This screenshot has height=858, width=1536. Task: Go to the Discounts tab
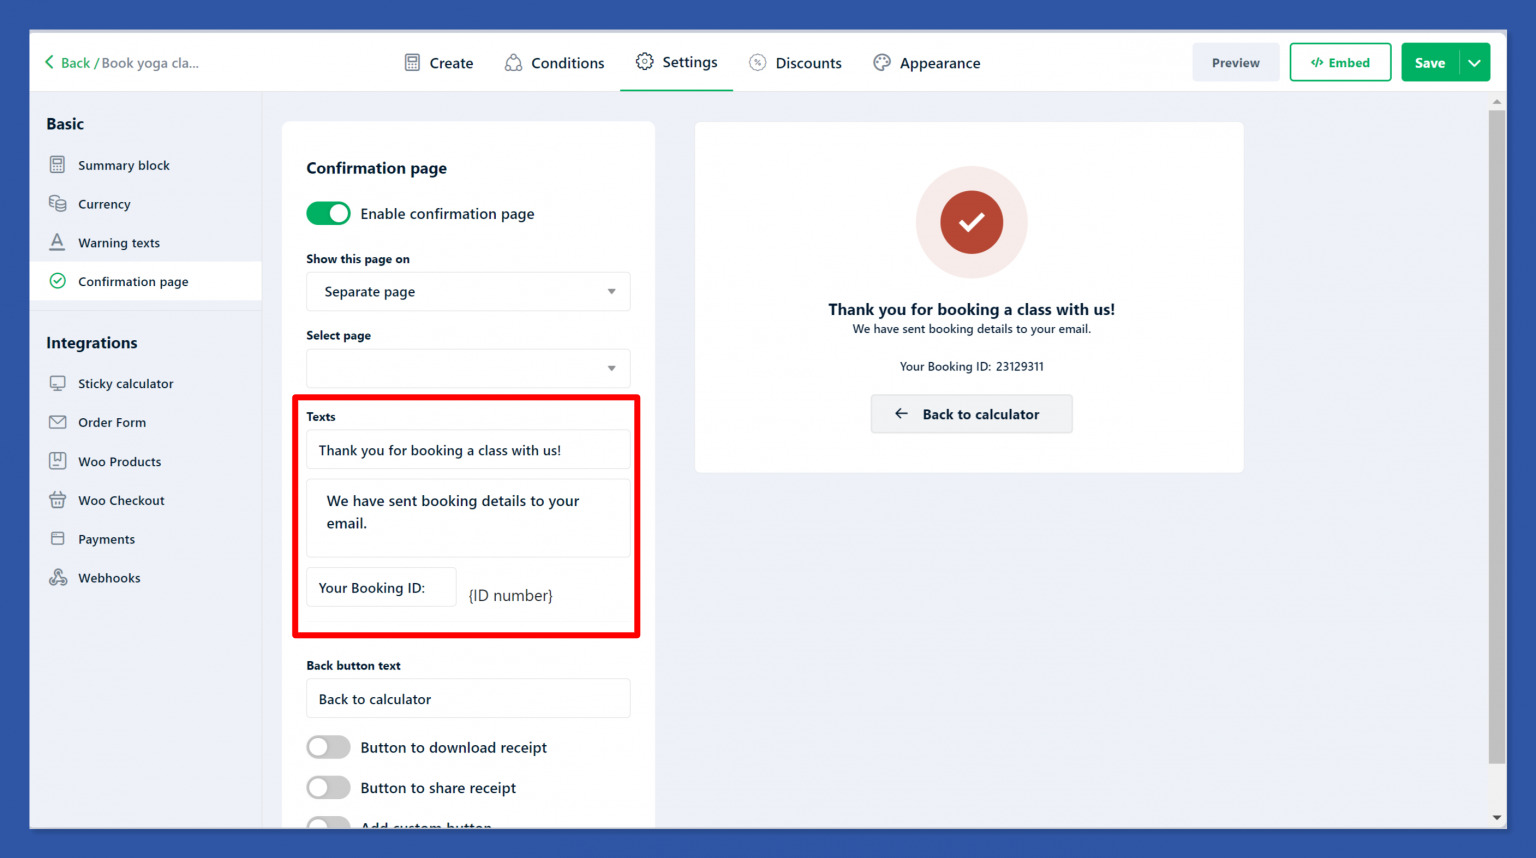[x=796, y=63]
